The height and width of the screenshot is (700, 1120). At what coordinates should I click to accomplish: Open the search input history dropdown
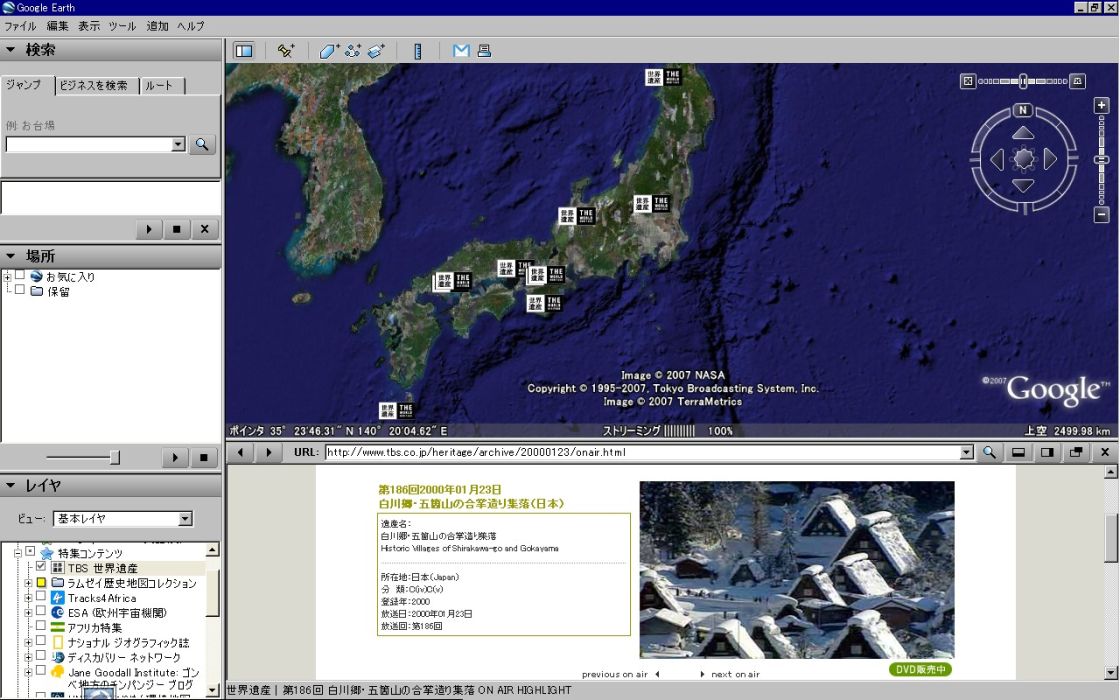click(179, 144)
